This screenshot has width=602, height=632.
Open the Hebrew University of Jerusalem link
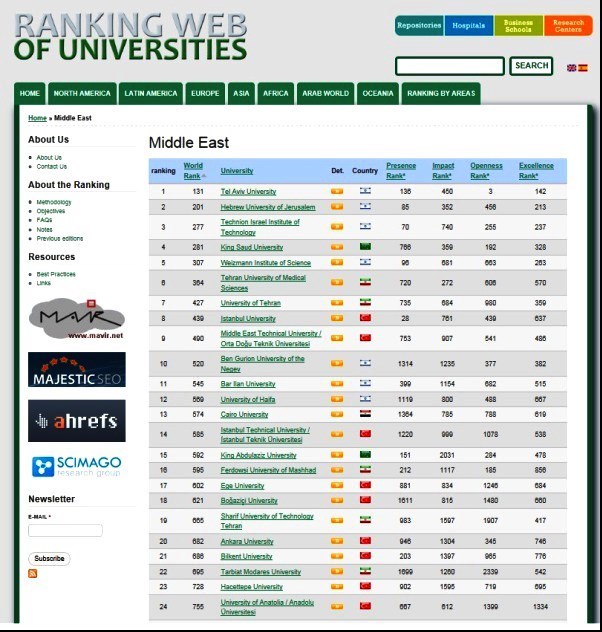coord(267,207)
